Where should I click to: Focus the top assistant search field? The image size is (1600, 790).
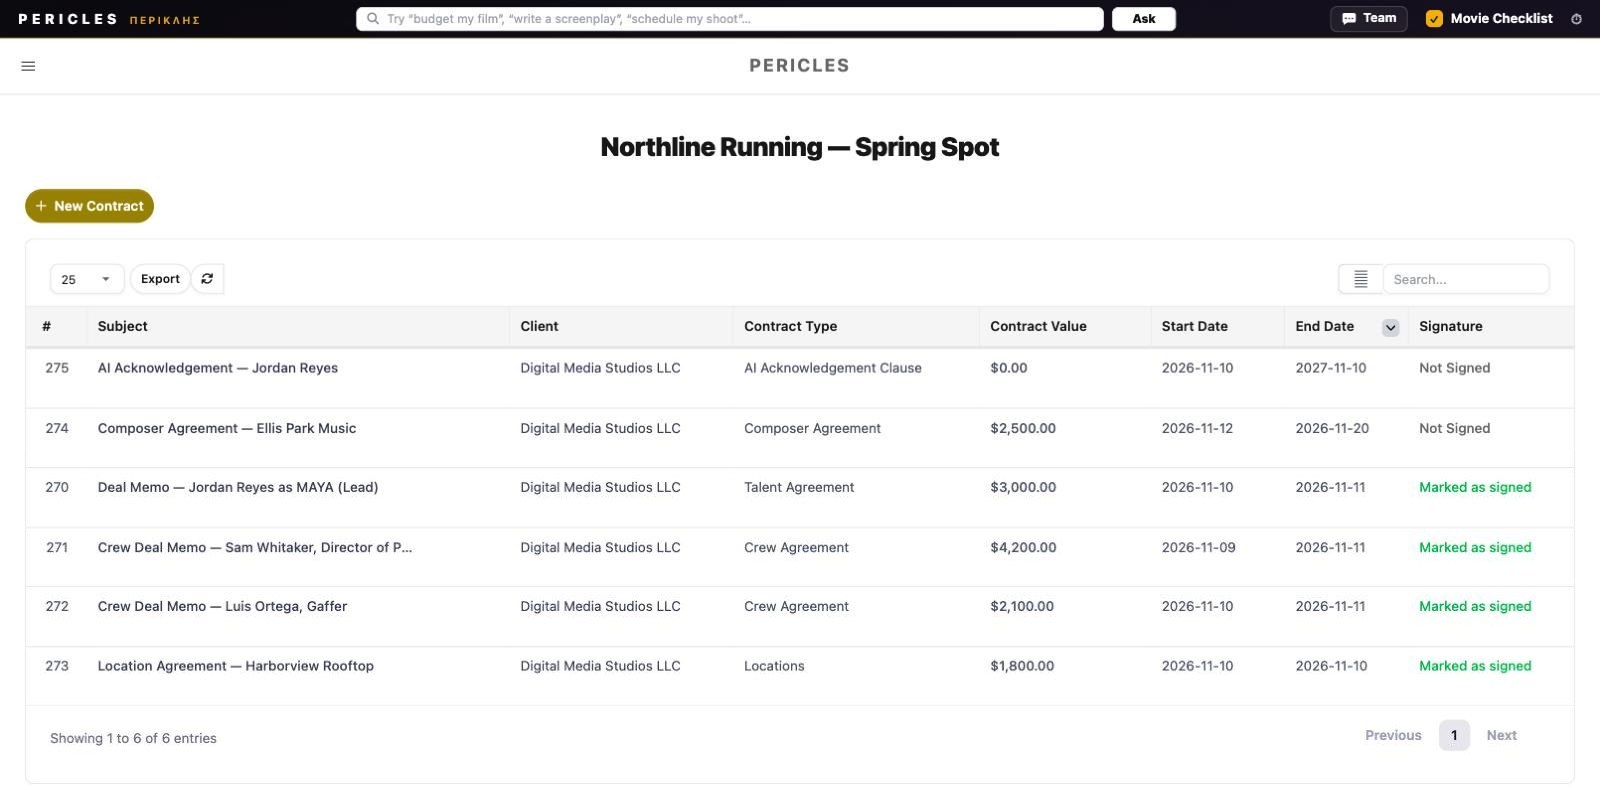pyautogui.click(x=730, y=19)
